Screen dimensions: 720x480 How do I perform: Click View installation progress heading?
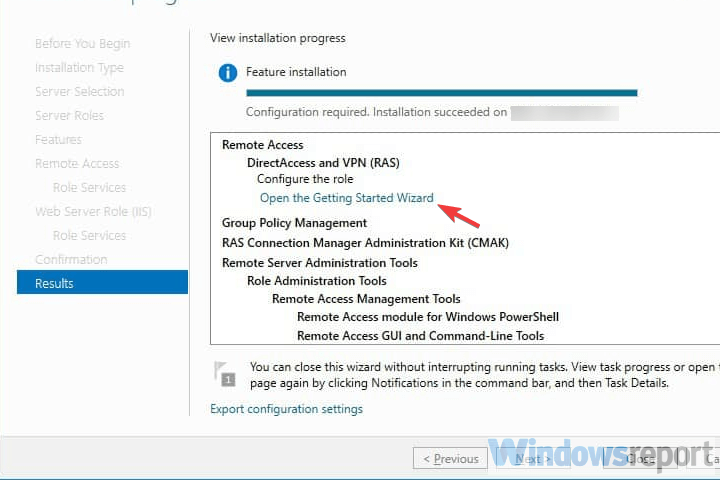click(x=278, y=38)
